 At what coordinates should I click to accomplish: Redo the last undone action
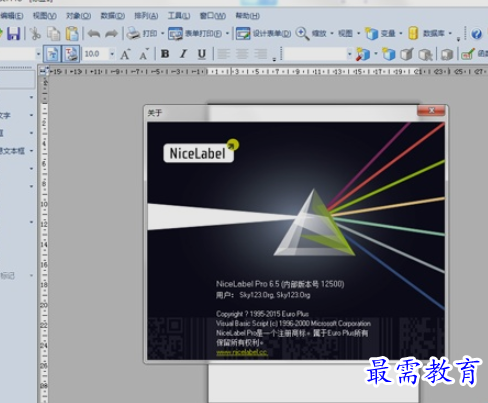point(111,34)
